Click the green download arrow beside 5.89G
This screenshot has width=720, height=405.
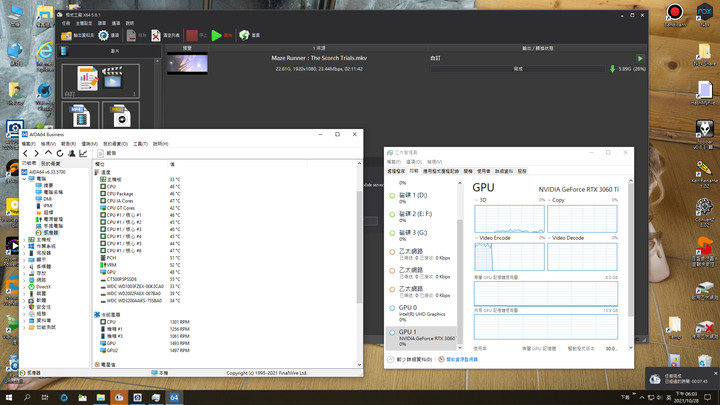tap(612, 69)
